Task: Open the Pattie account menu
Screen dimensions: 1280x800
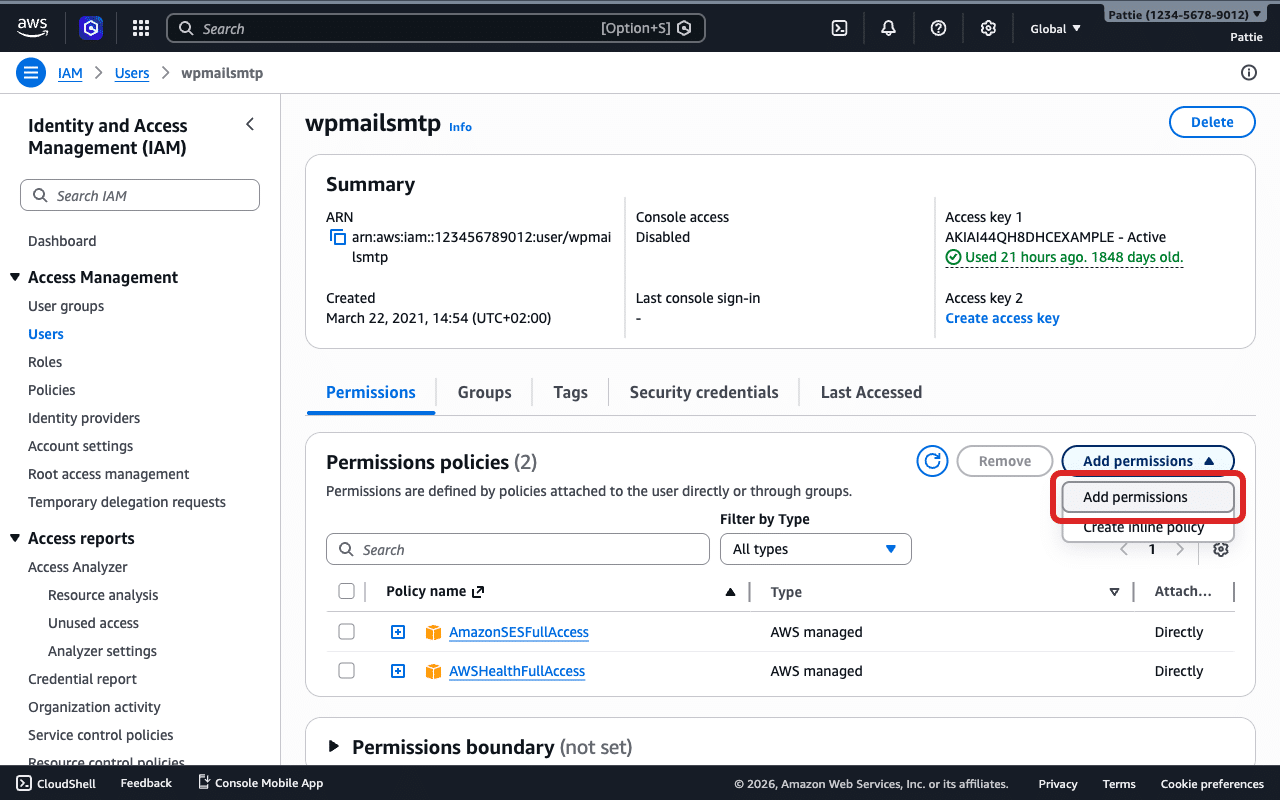Action: pyautogui.click(x=1185, y=15)
